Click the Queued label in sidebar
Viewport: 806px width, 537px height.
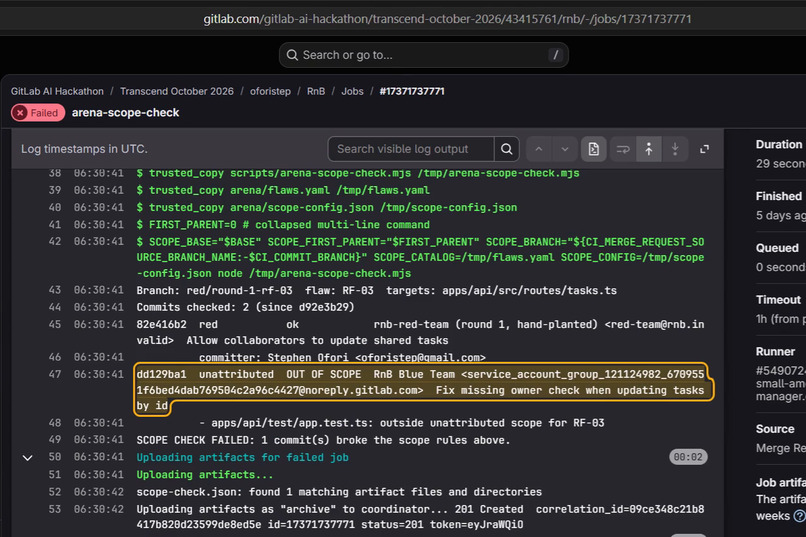pyautogui.click(x=777, y=248)
